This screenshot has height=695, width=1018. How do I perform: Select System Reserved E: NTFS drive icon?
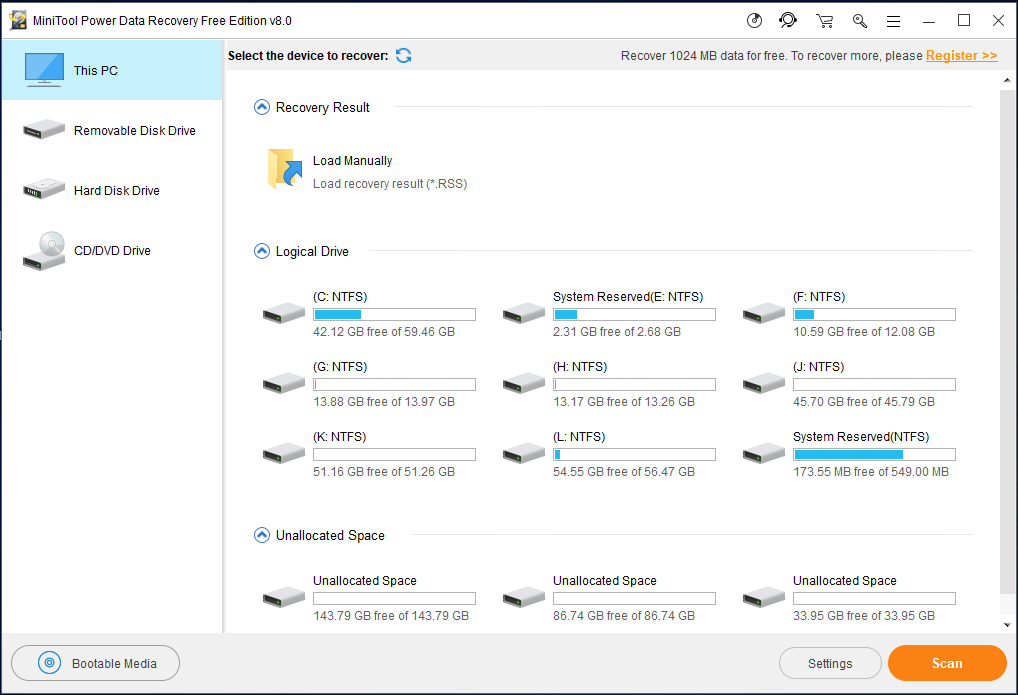(524, 313)
